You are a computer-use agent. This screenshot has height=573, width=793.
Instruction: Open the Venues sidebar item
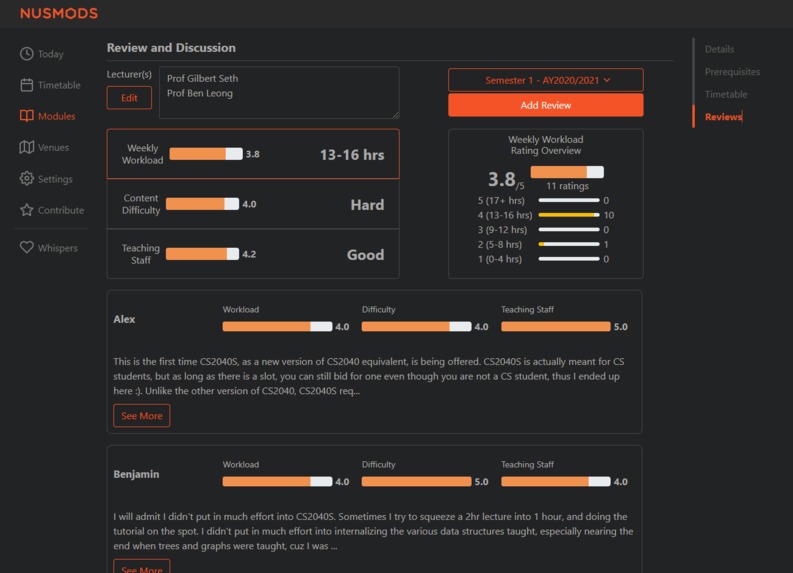pyautogui.click(x=44, y=147)
